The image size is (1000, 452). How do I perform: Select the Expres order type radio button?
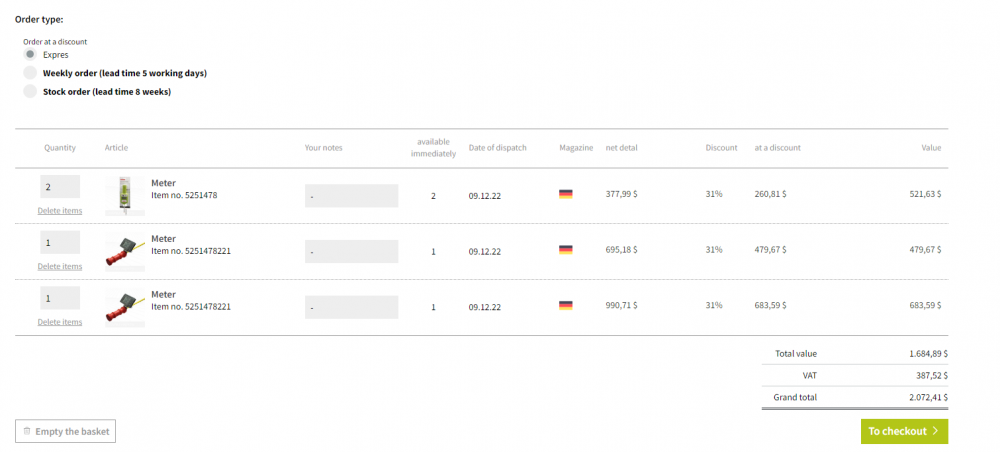pyautogui.click(x=30, y=55)
